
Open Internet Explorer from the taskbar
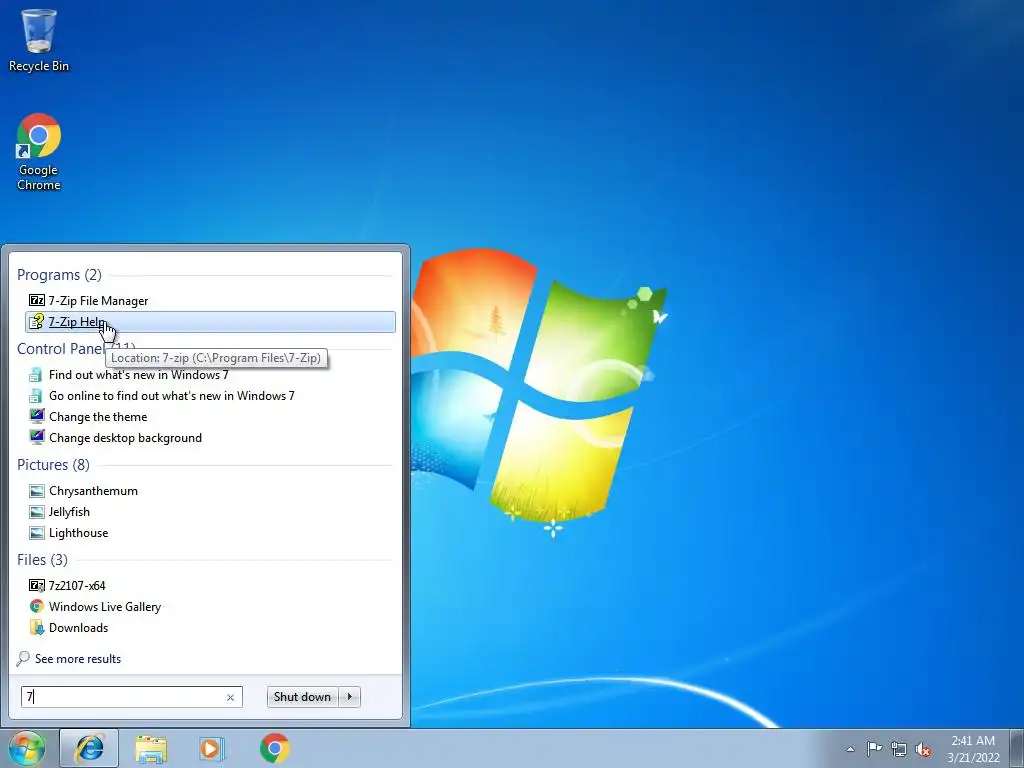coord(89,748)
